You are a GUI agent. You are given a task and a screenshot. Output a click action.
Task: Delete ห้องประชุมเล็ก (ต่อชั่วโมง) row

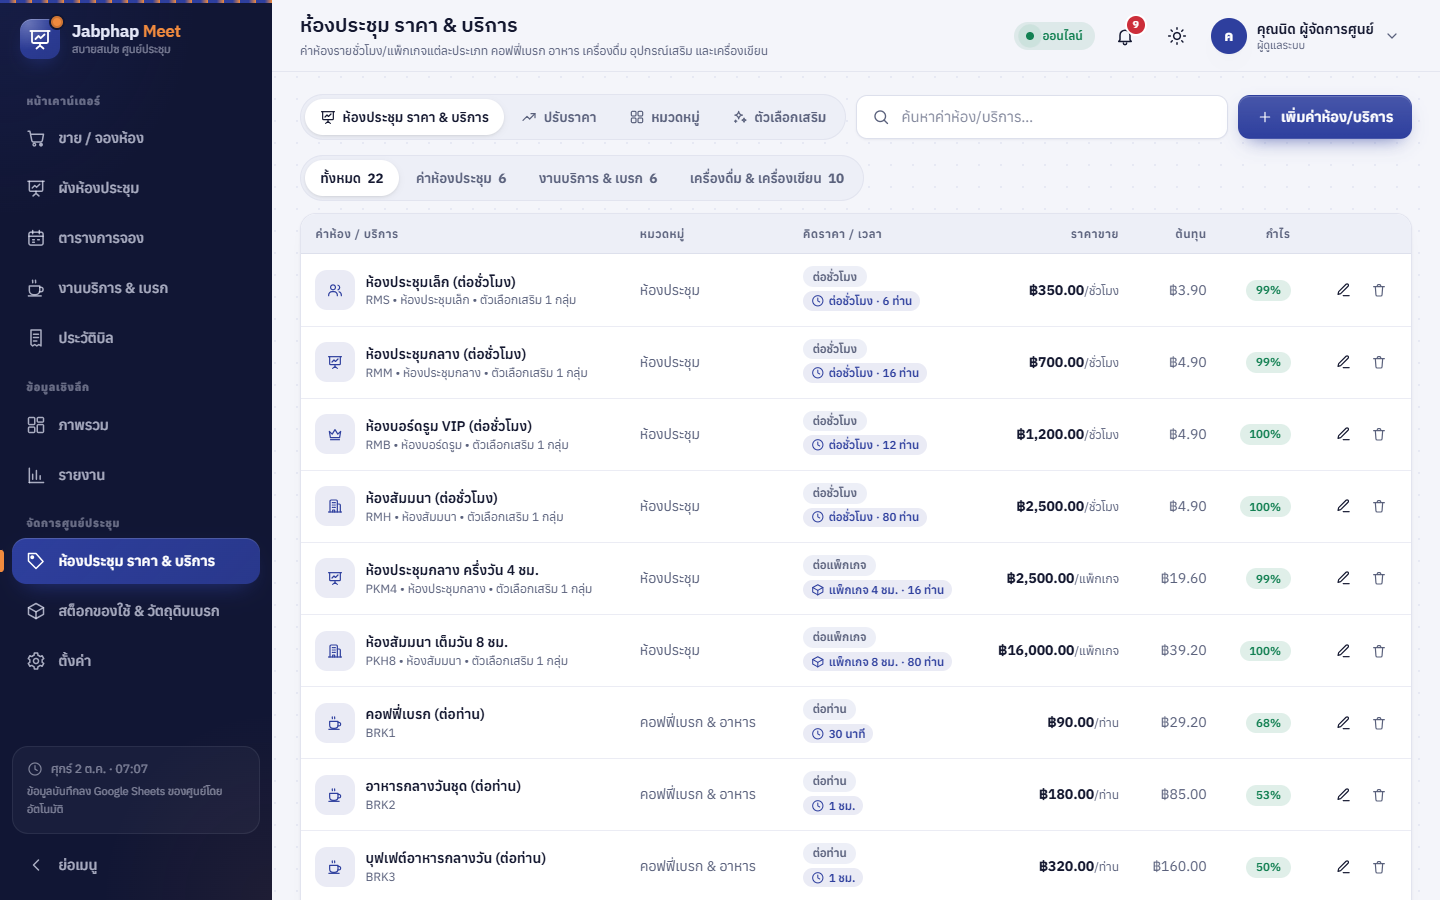point(1379,290)
